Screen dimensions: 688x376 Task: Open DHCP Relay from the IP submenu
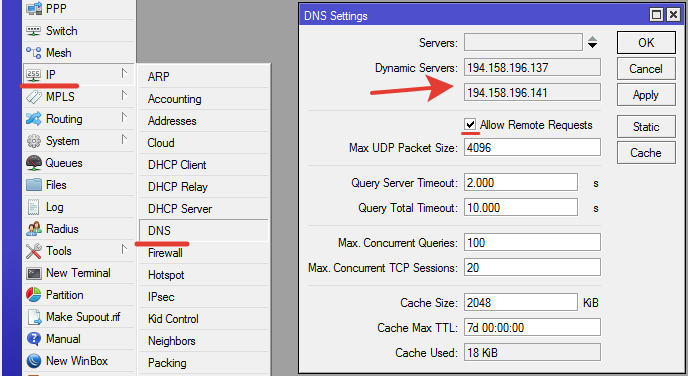(x=204, y=186)
